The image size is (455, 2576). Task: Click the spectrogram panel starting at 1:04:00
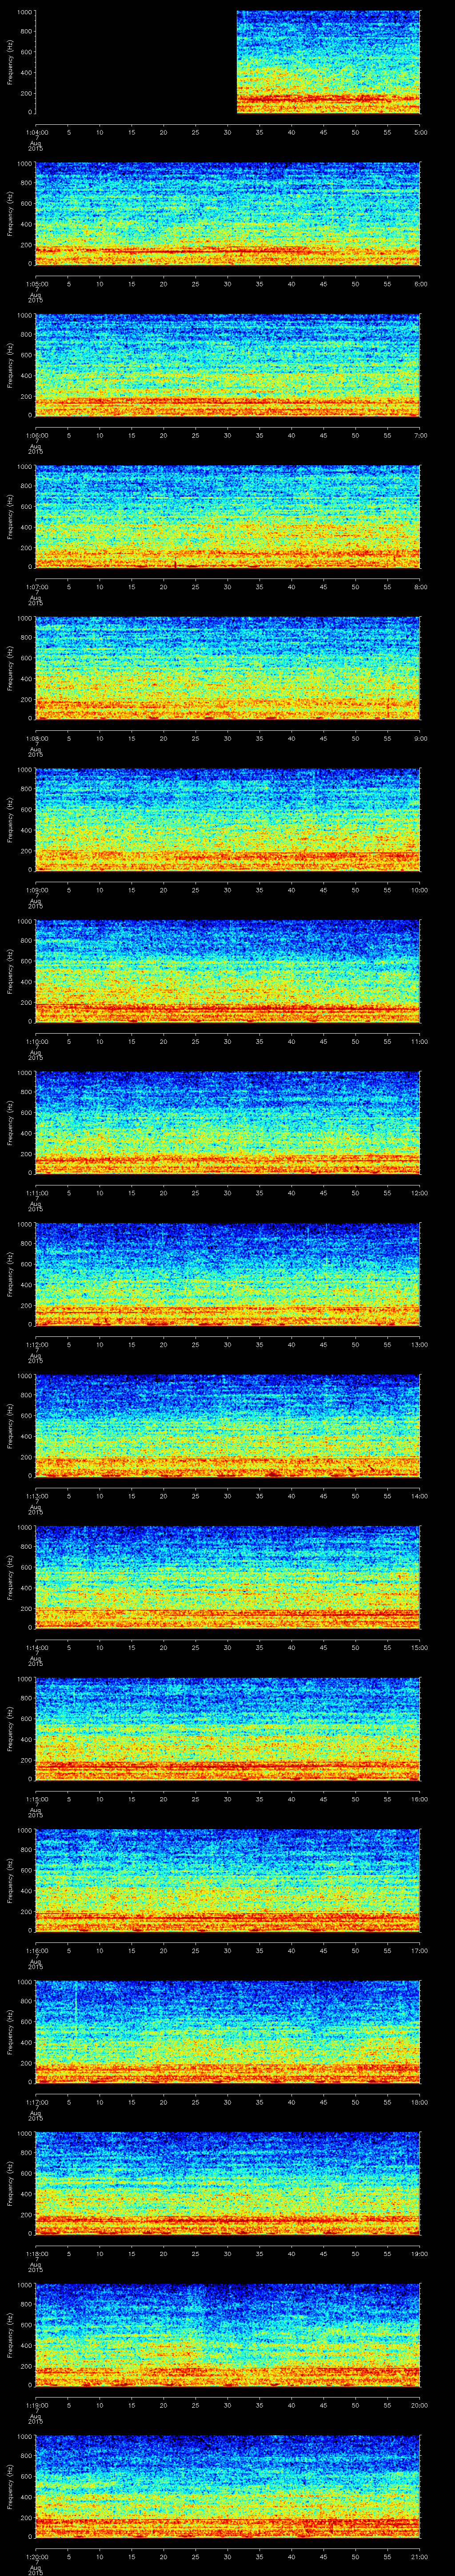point(228,62)
